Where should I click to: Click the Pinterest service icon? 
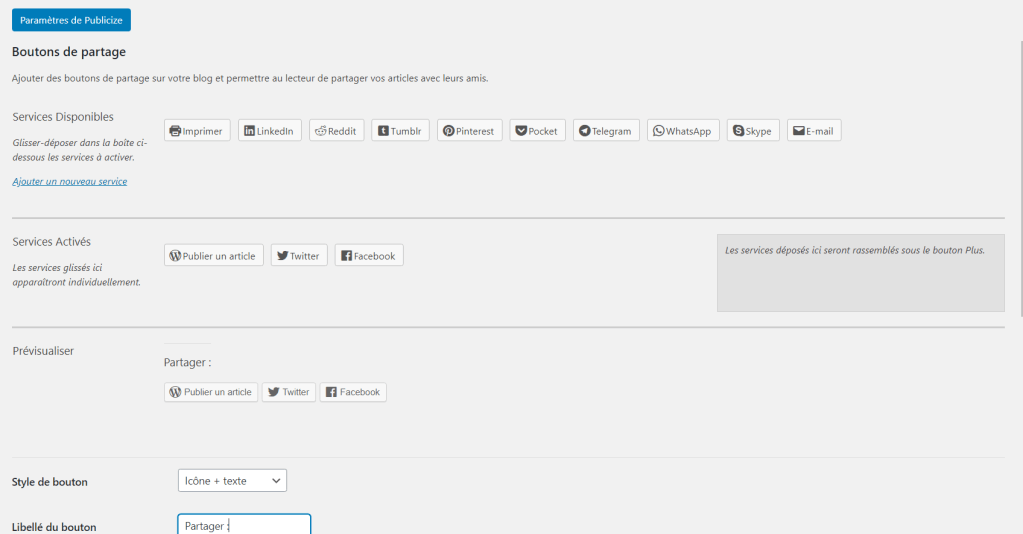[x=469, y=131]
